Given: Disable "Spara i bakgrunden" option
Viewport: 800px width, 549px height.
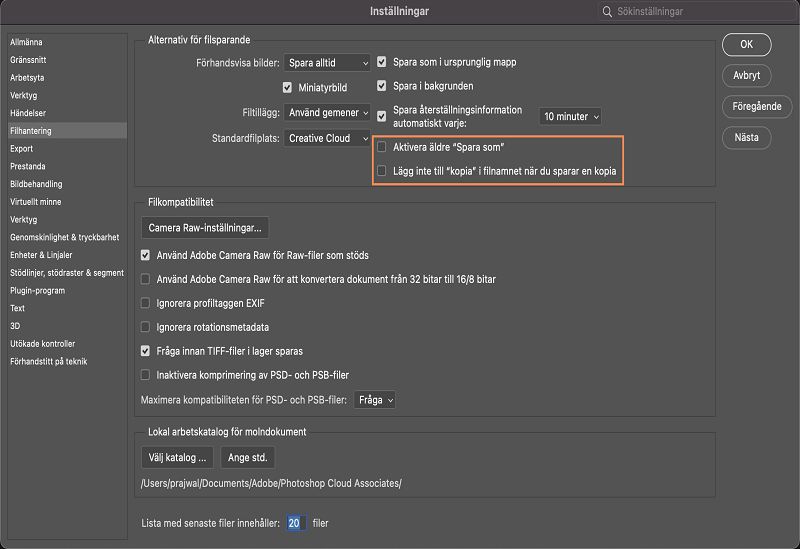Looking at the screenshot, I should (x=381, y=87).
